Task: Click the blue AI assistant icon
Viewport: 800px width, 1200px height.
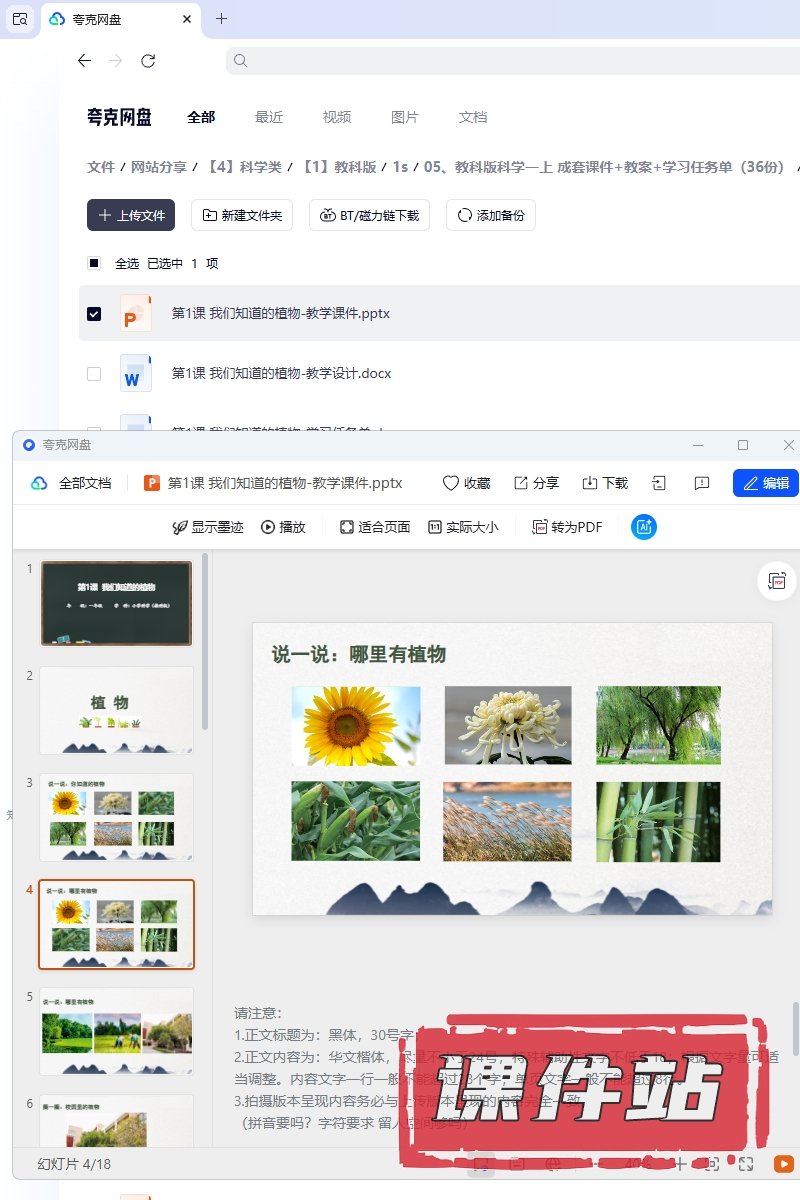Action: 644,527
